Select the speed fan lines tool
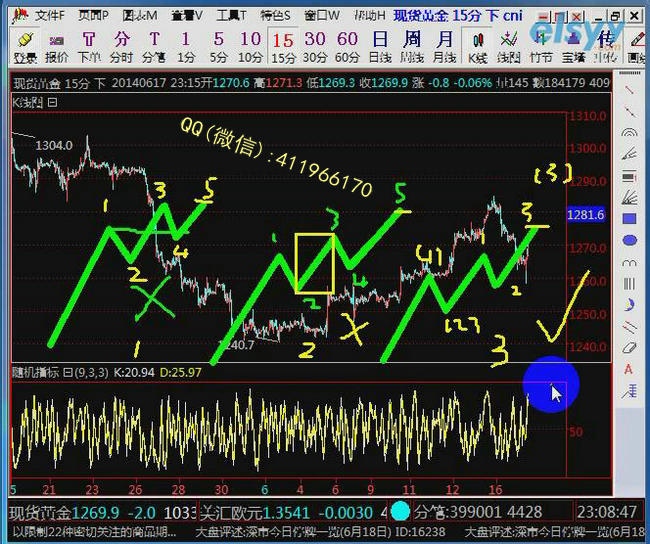 (x=629, y=154)
